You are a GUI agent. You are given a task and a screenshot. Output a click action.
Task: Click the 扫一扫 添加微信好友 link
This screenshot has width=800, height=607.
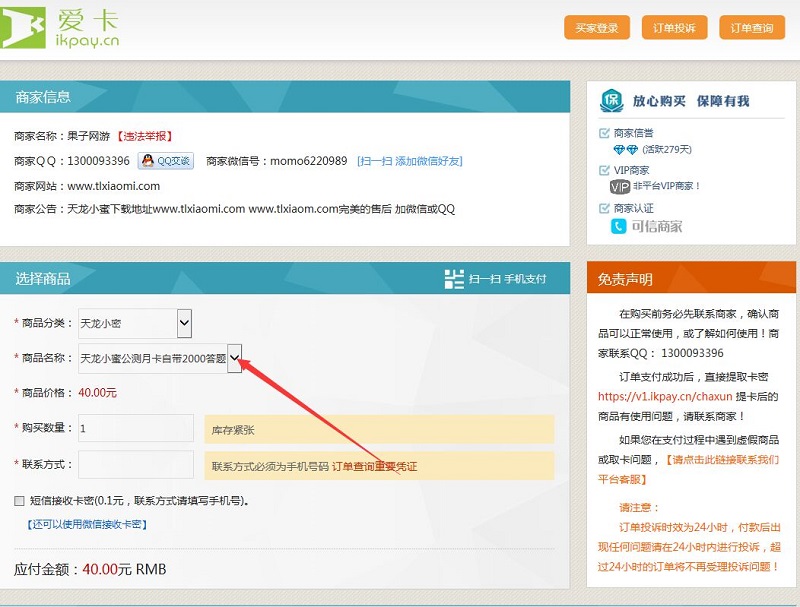[x=396, y=161]
